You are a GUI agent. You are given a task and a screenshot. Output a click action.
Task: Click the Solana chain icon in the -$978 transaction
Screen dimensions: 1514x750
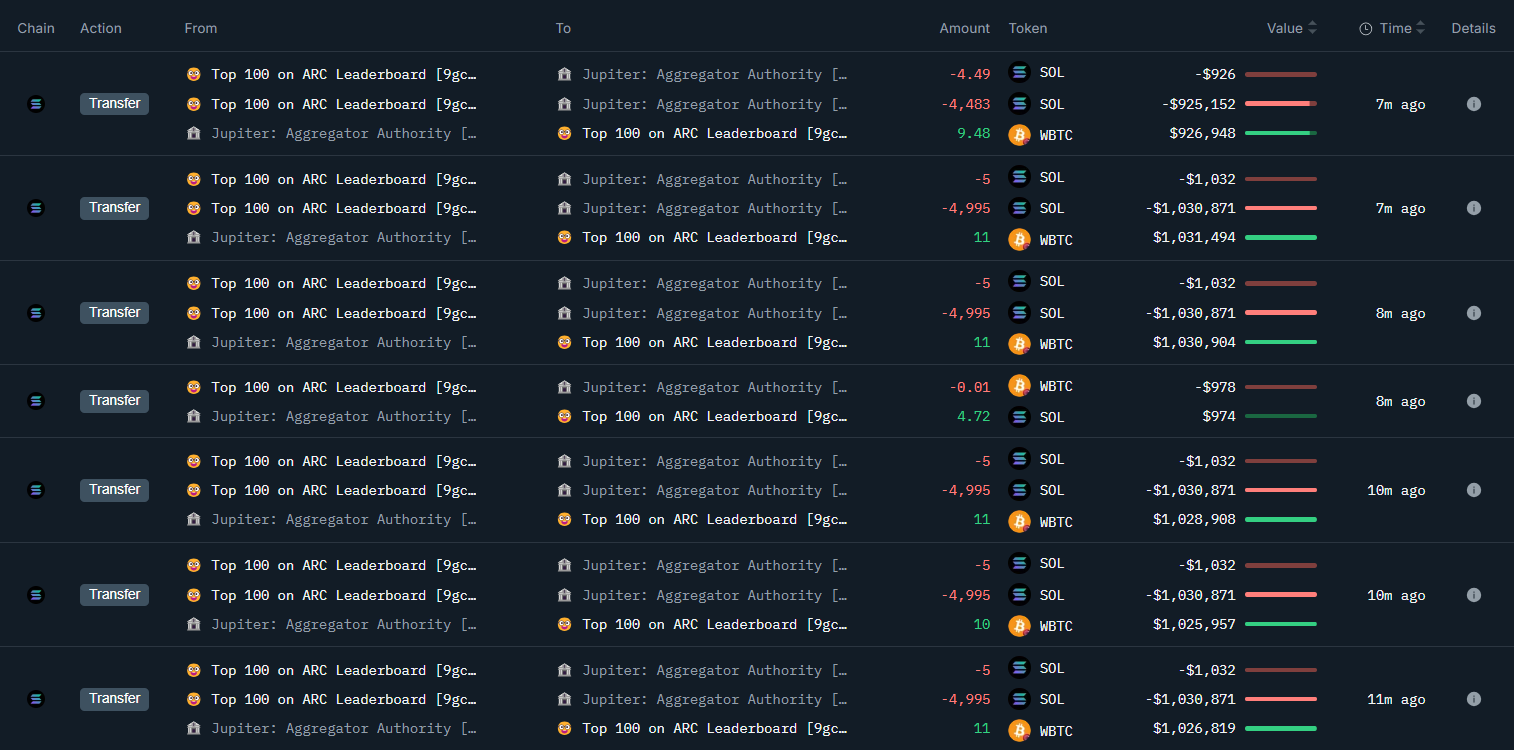coord(36,401)
